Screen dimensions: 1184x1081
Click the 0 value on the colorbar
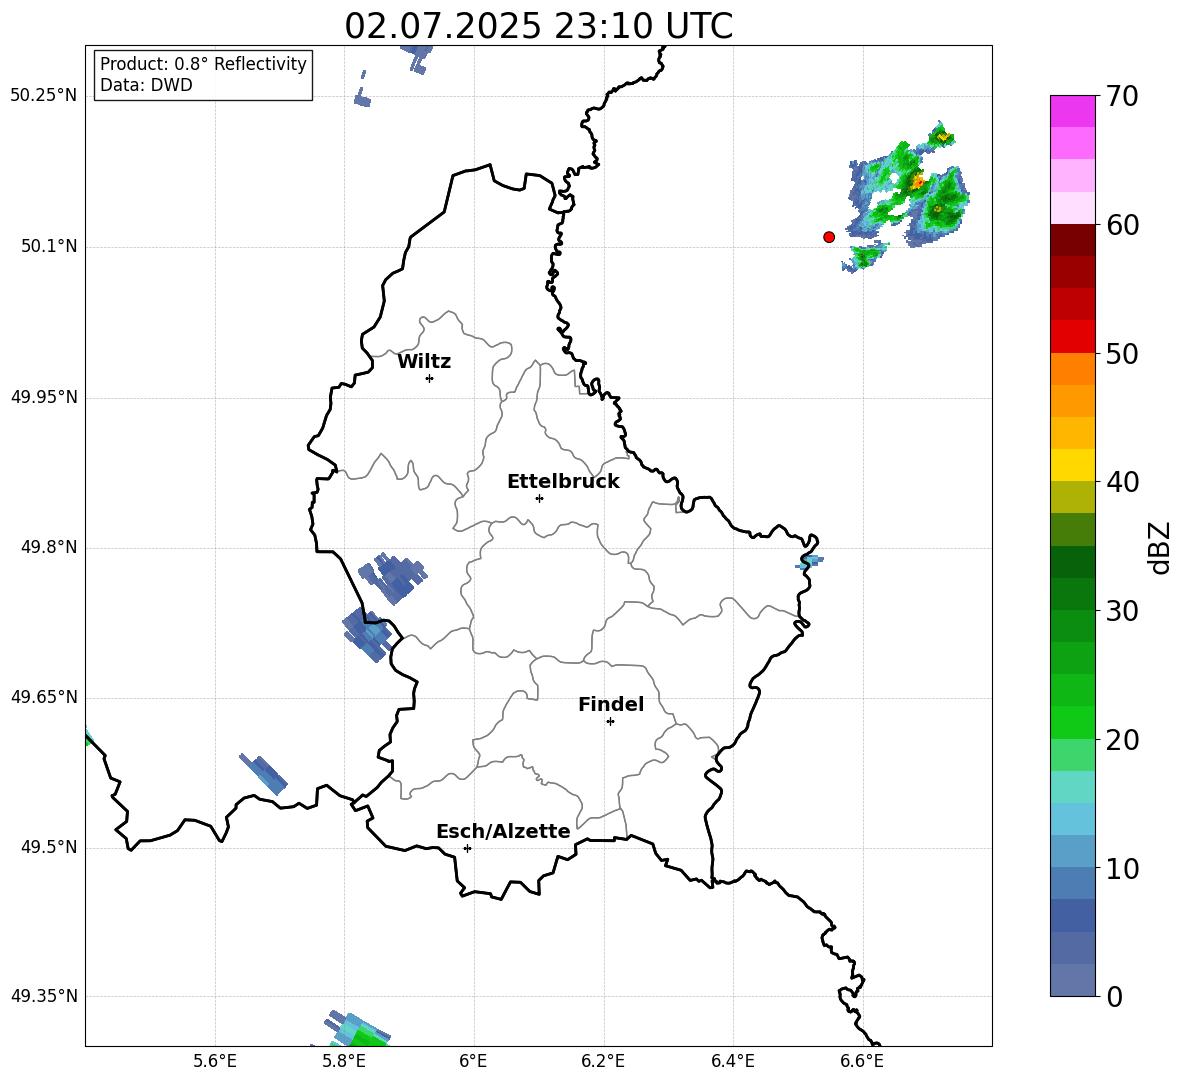[x=1114, y=996]
